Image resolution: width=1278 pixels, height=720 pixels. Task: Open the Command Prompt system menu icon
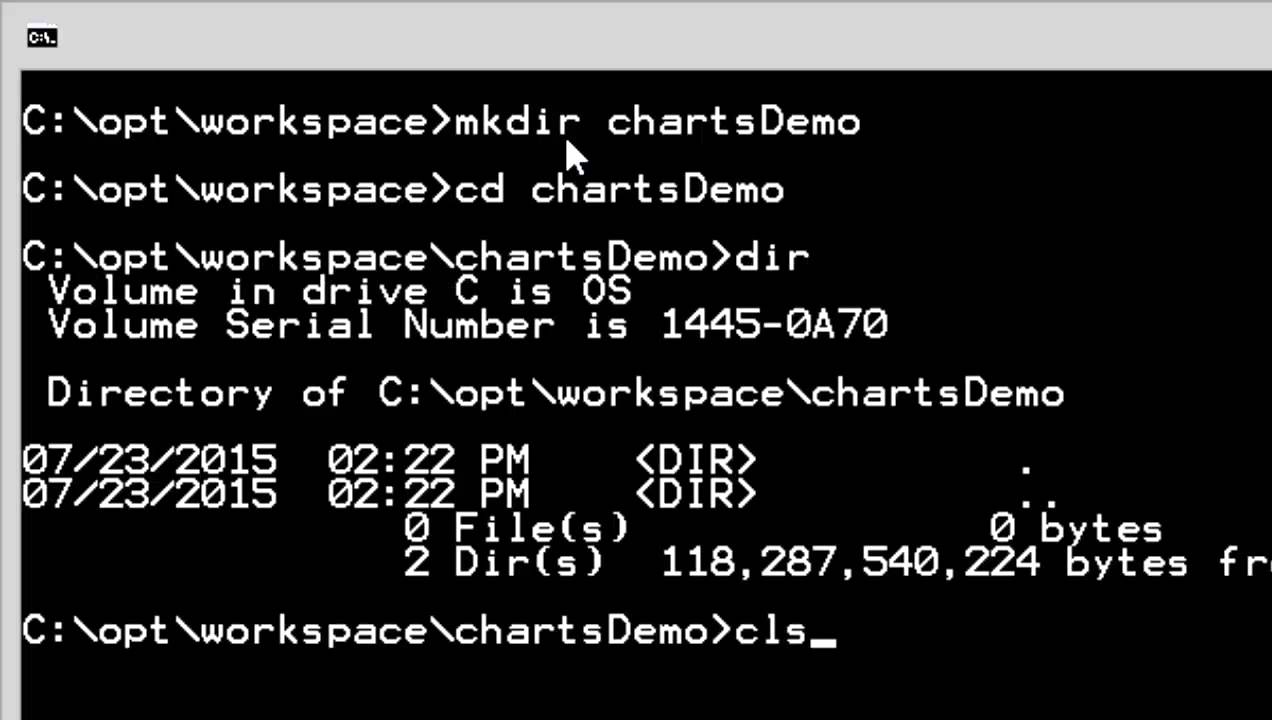[x=42, y=38]
